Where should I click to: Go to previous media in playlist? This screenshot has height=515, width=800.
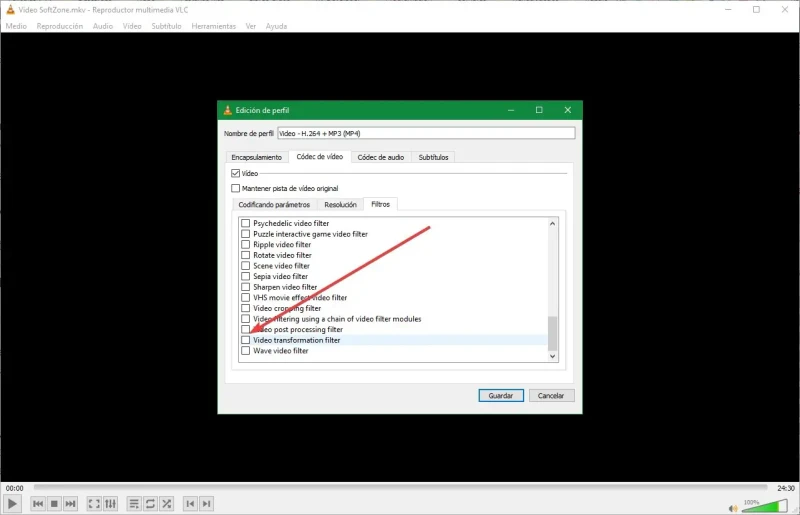click(x=38, y=504)
